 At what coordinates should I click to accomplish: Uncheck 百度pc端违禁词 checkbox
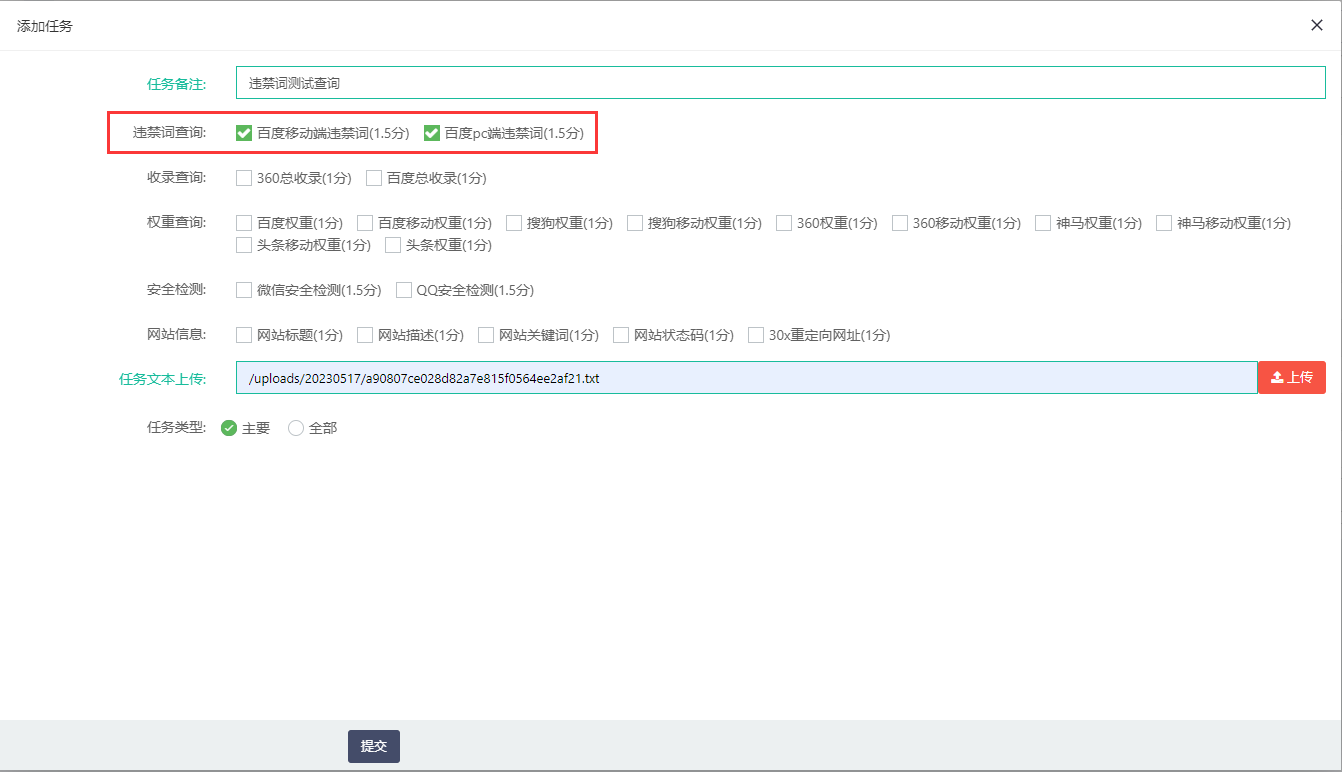coord(432,133)
